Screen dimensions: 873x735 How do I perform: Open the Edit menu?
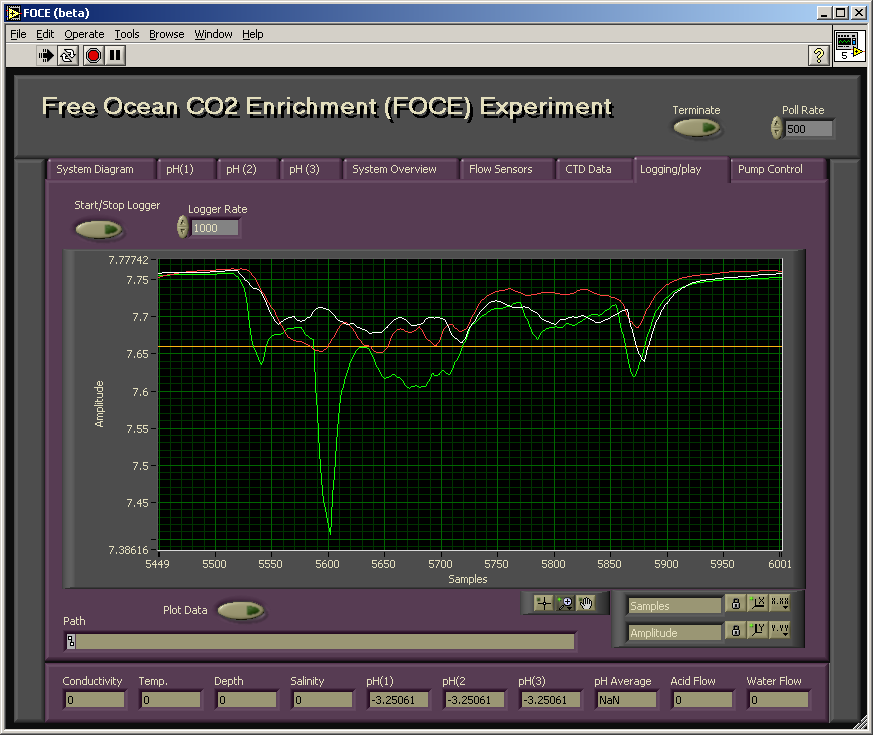[45, 35]
